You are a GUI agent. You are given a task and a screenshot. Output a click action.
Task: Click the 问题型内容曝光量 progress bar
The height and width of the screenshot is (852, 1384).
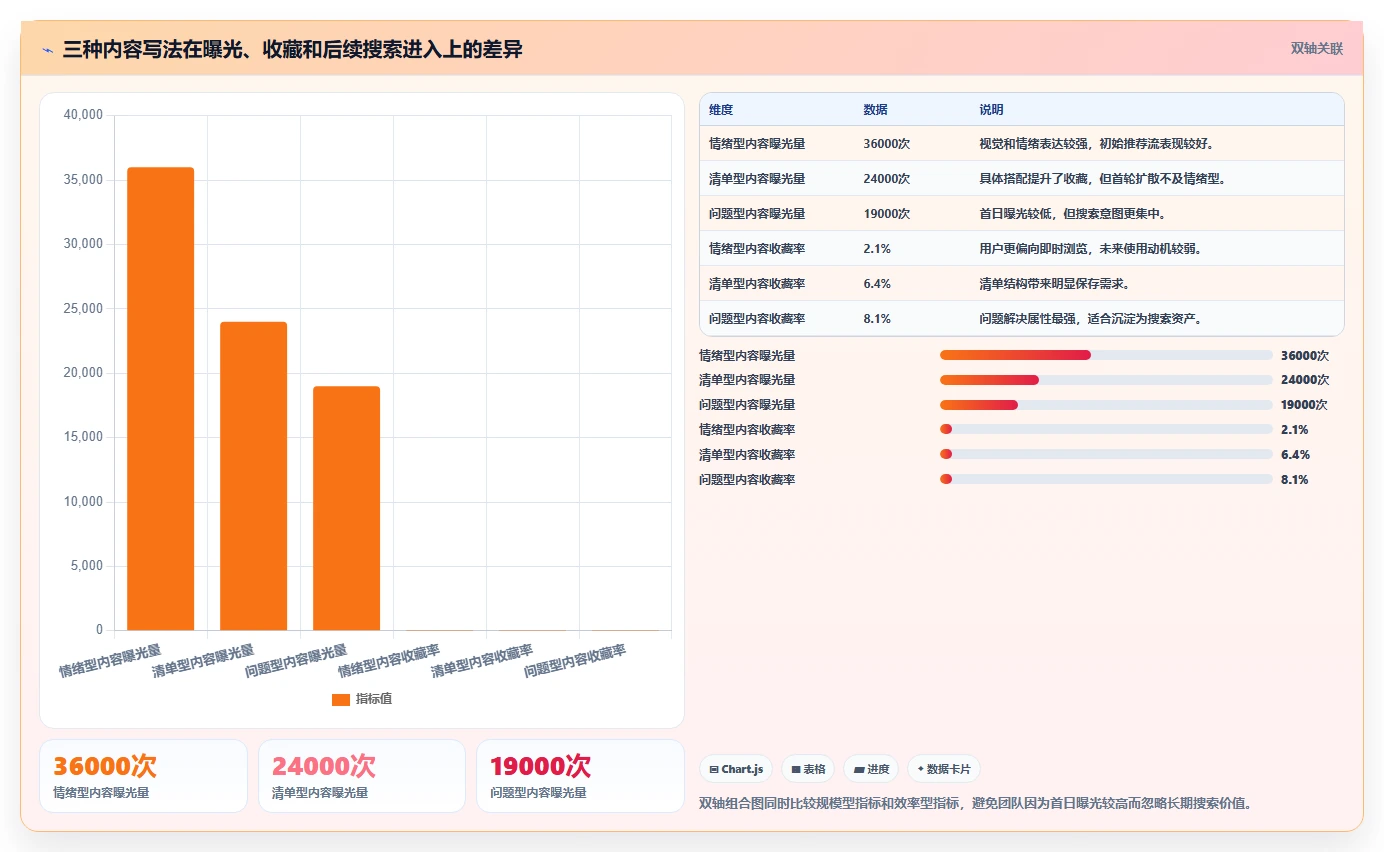pyautogui.click(x=1106, y=405)
